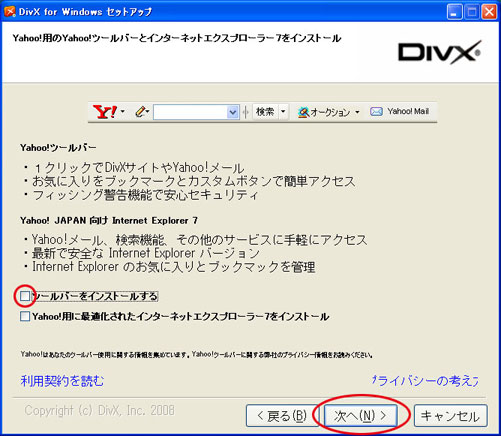Click the Copyright (c) DivX, Inc. 2008 text
Image resolution: width=501 pixels, height=436 pixels.
tap(99, 410)
